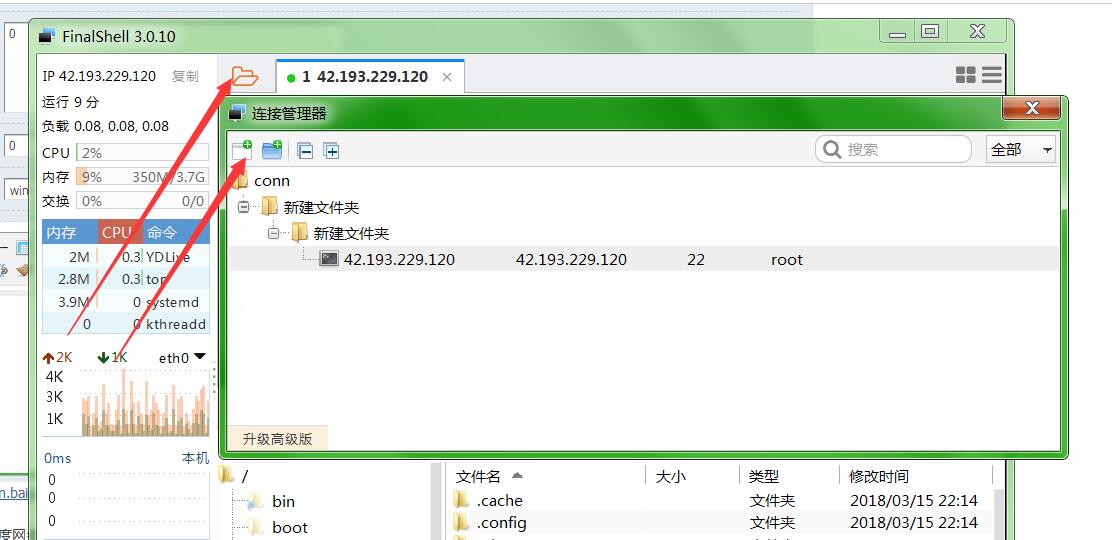
Task: Select the 1 42.193.229.120 tab
Action: (x=364, y=77)
